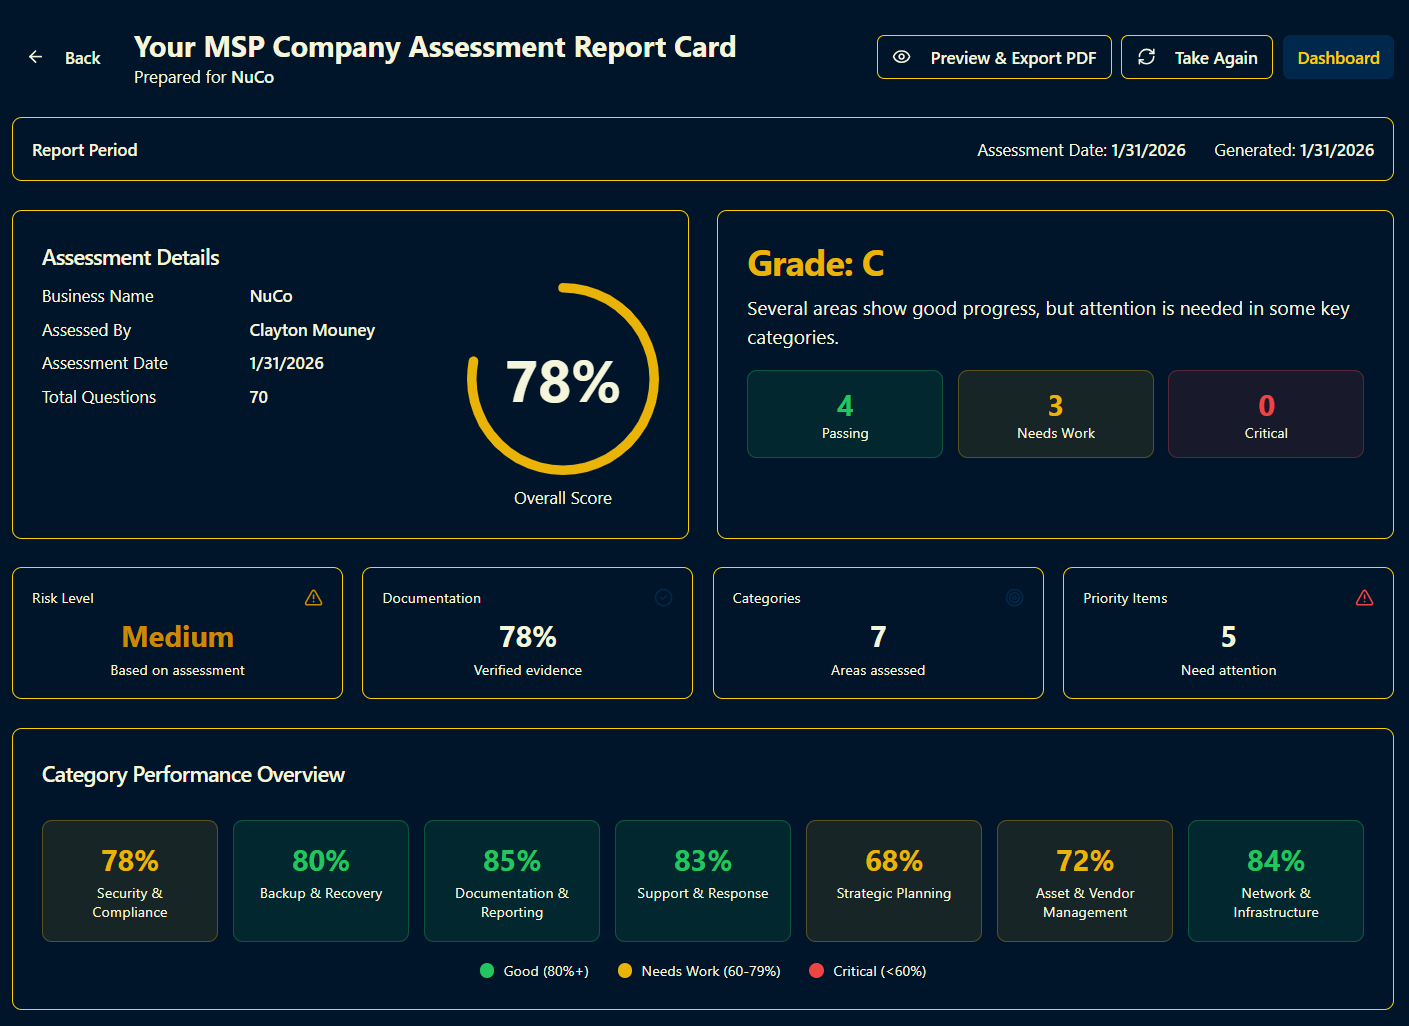The image size is (1409, 1026).
Task: Select the Backup & Recovery 80% tile
Action: [321, 881]
